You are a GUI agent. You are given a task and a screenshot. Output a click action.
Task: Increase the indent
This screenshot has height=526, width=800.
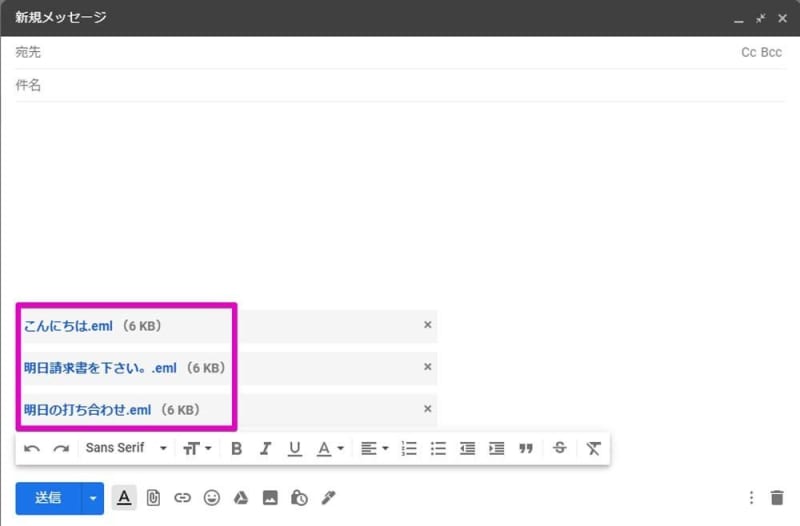[x=496, y=448]
